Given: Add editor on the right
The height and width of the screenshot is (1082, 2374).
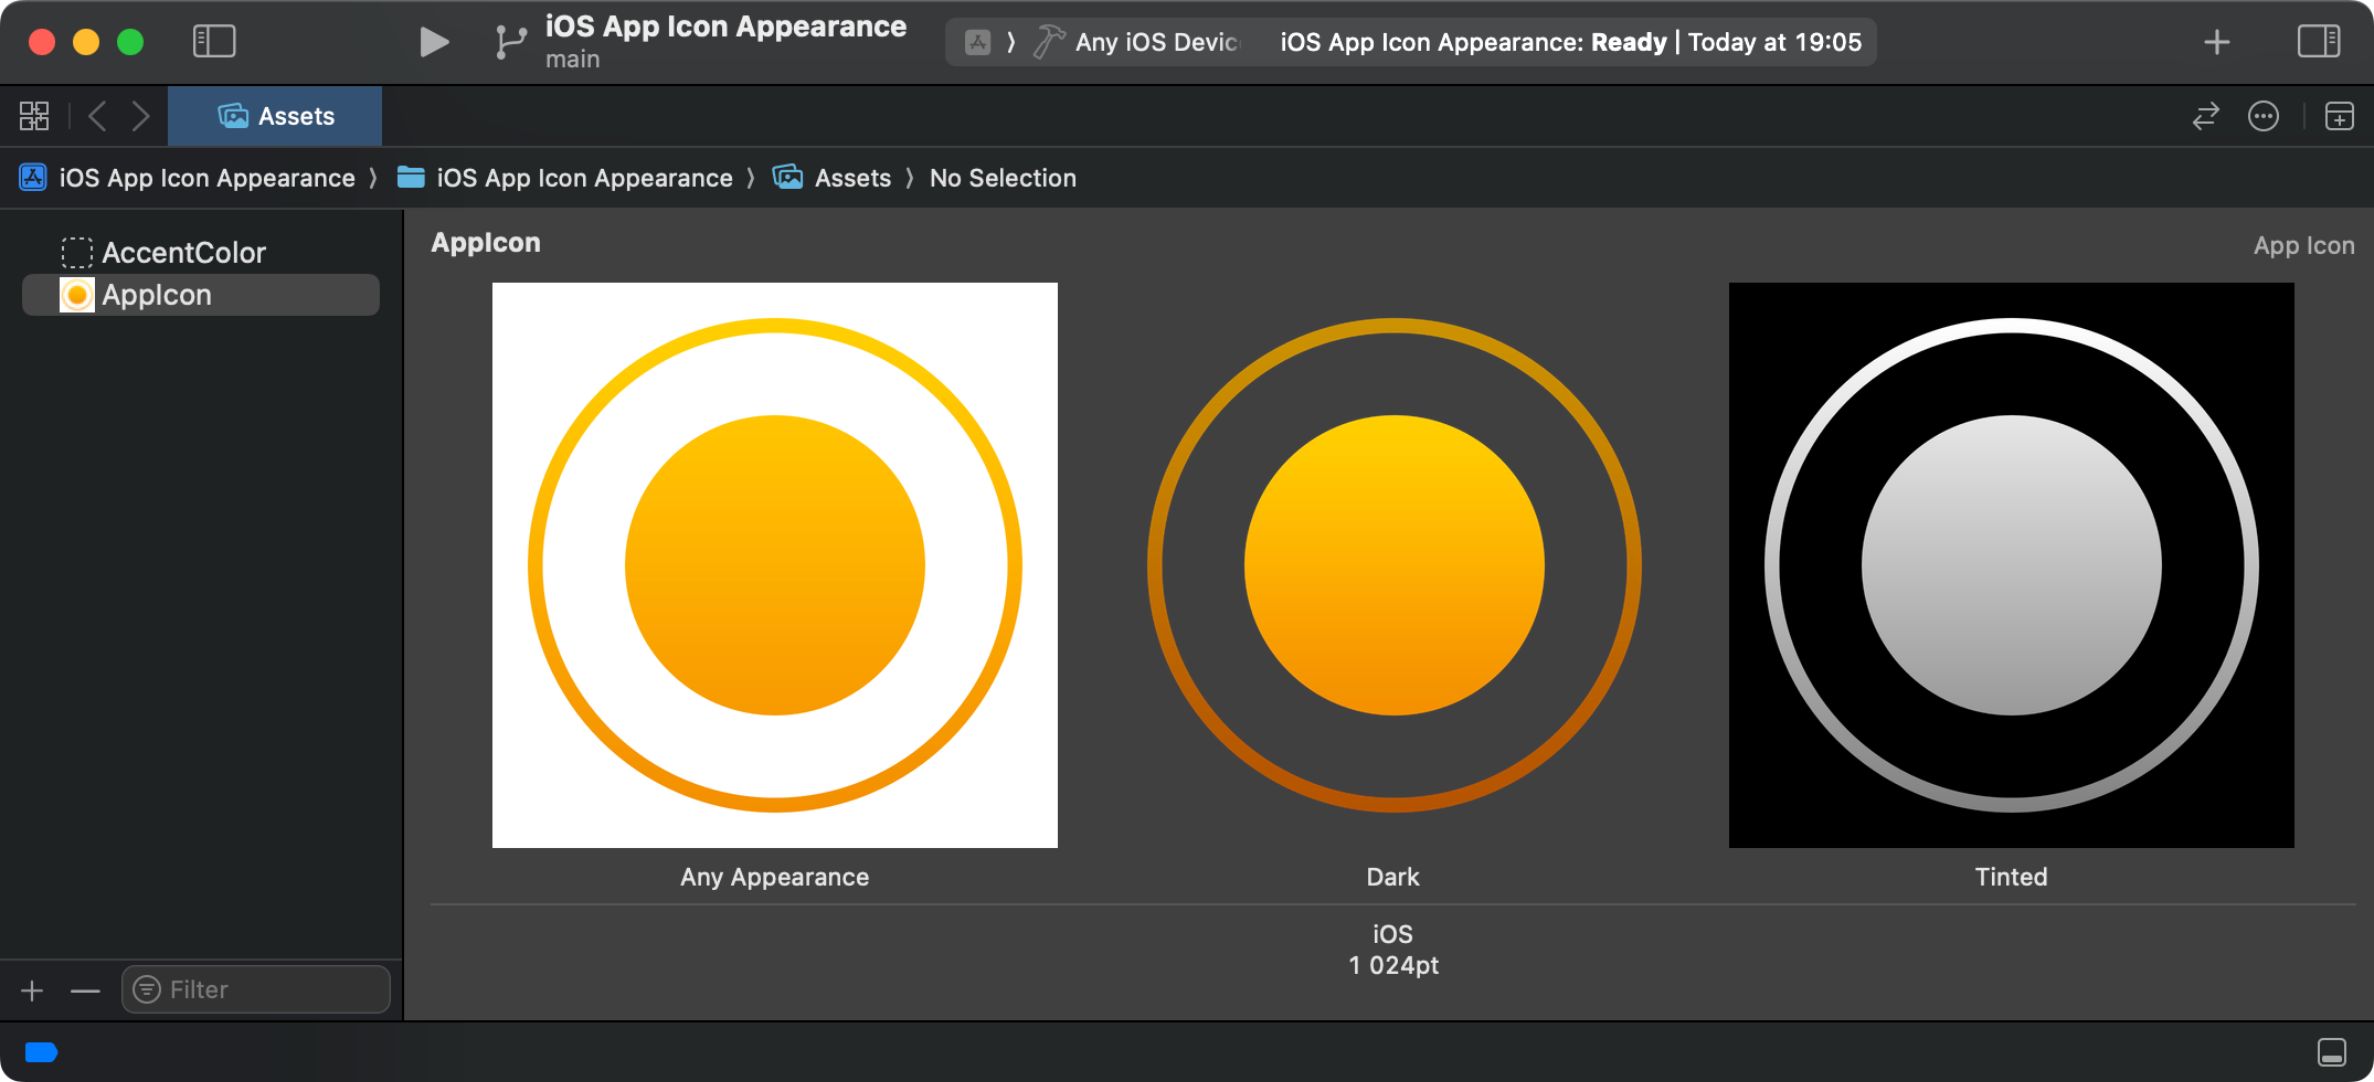Looking at the screenshot, I should click(2339, 116).
